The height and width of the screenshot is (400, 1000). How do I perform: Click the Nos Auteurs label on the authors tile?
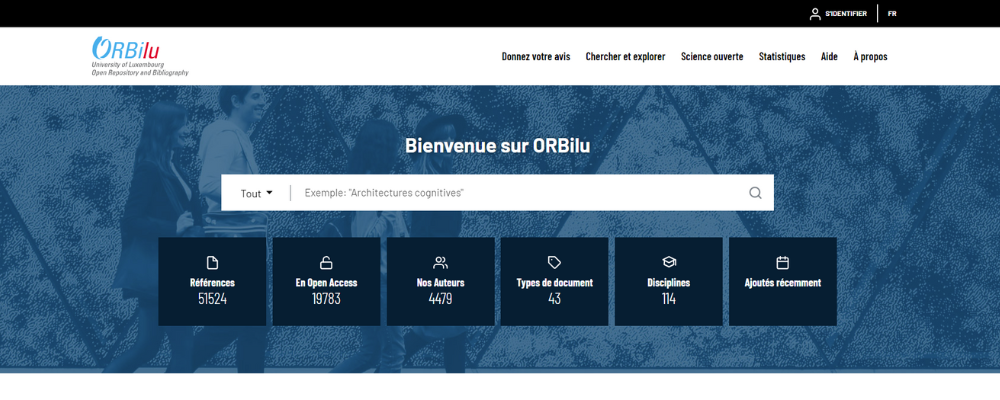[x=440, y=283]
